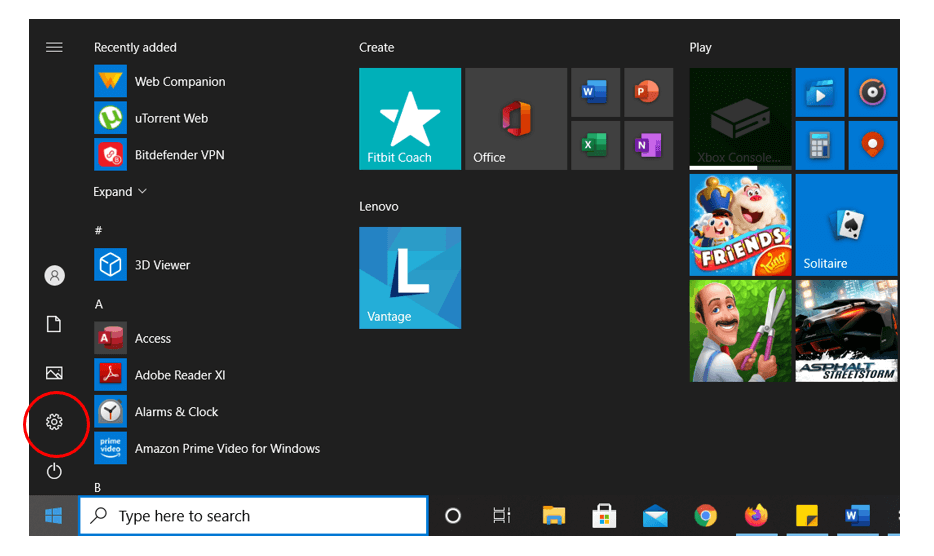Launch Amazon Prime Video for Windows
The height and width of the screenshot is (556, 934).
[207, 448]
